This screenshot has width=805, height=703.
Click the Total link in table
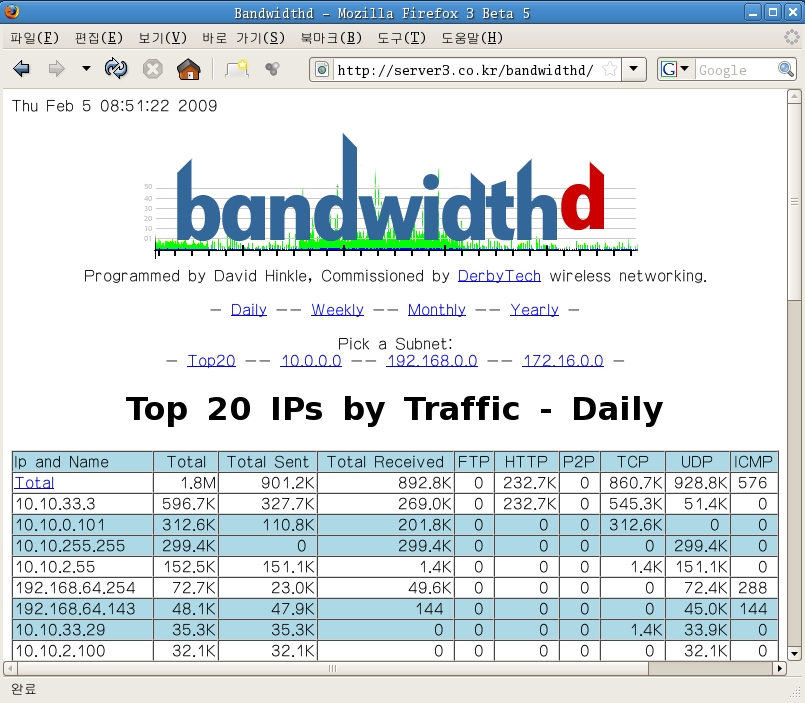click(x=34, y=483)
